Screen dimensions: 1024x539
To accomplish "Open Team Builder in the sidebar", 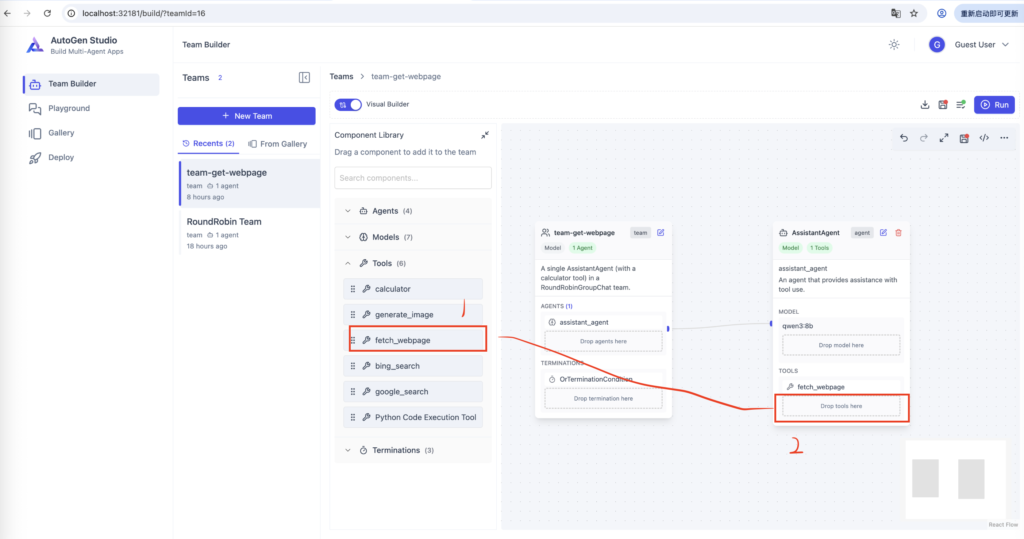I will (91, 84).
